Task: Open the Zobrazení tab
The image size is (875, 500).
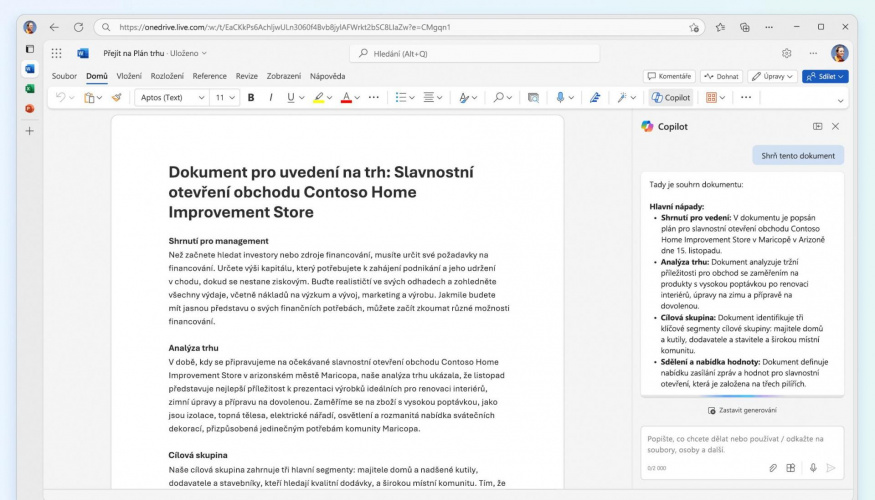Action: click(283, 76)
